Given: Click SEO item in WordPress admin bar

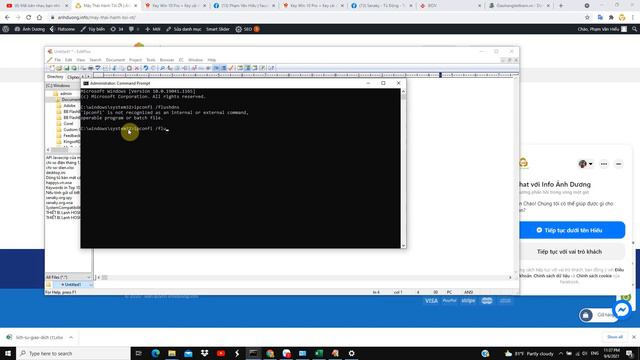Looking at the screenshot, I should pos(247,29).
